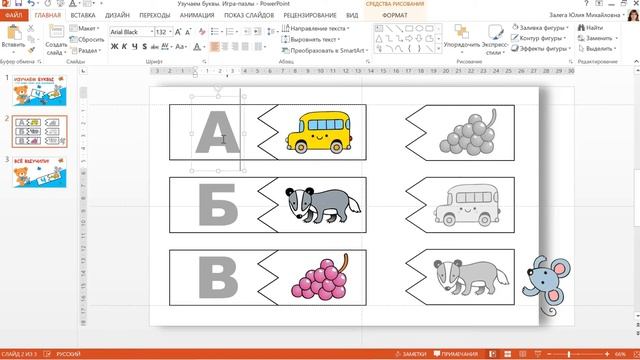640x360 pixels.
Task: Toggle align text left
Action: [215, 47]
